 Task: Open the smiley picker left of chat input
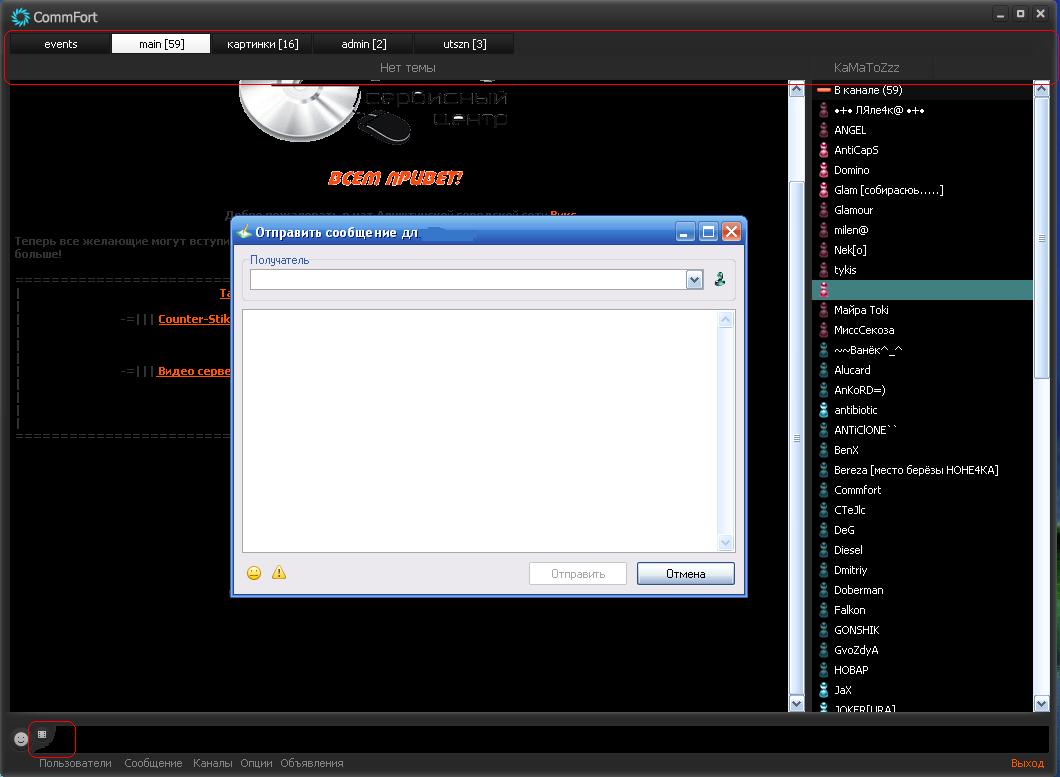pyautogui.click(x=21, y=739)
